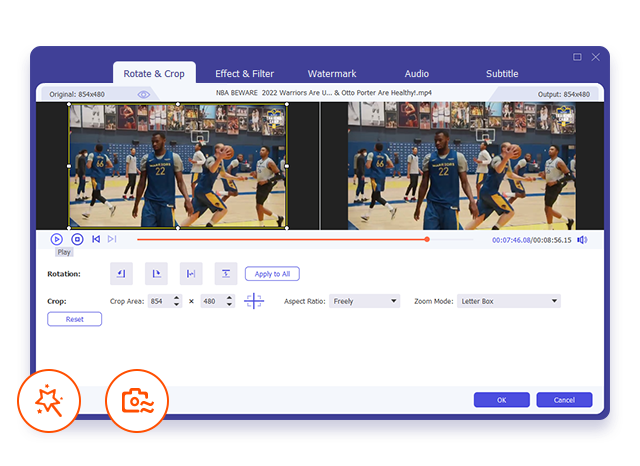Click the Reset crop button

(74, 320)
